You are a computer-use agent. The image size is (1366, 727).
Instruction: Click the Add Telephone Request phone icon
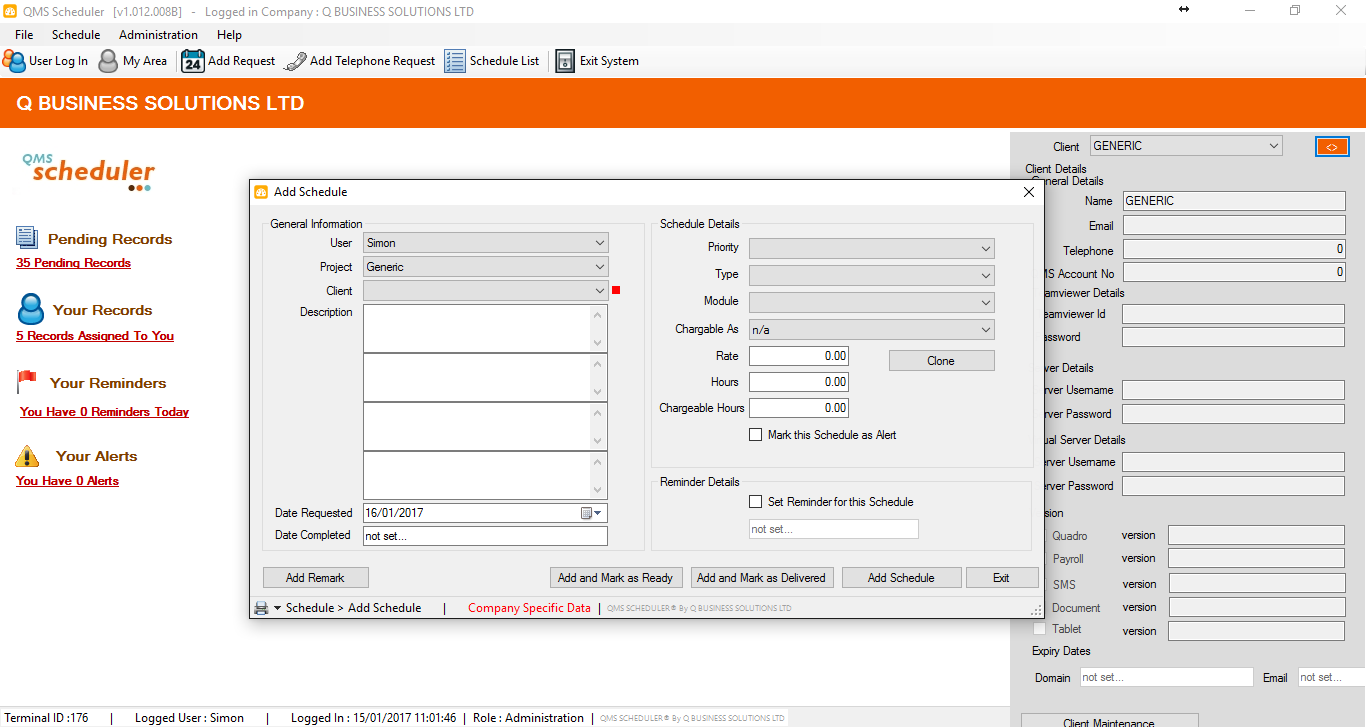pos(295,61)
